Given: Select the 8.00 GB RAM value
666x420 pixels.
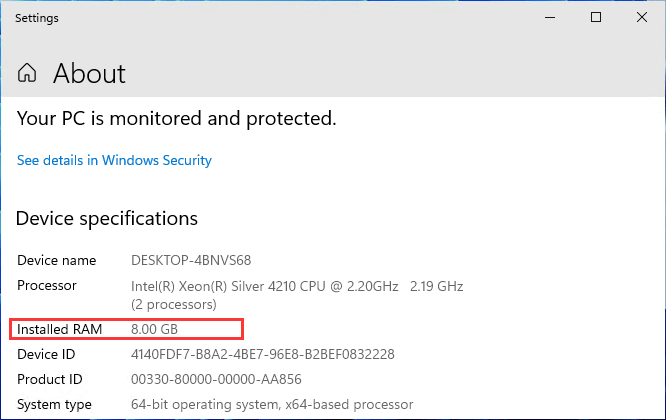Looking at the screenshot, I should tap(155, 329).
